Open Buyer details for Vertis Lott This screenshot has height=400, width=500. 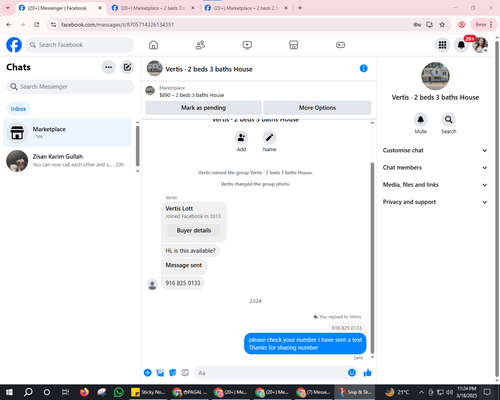194,230
